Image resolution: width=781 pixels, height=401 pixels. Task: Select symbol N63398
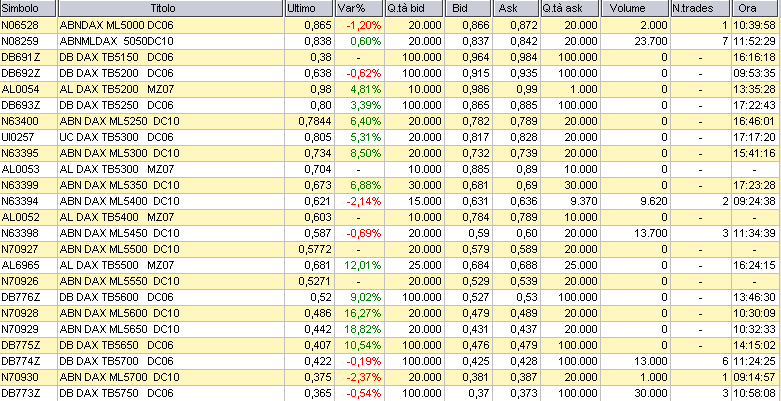point(20,233)
